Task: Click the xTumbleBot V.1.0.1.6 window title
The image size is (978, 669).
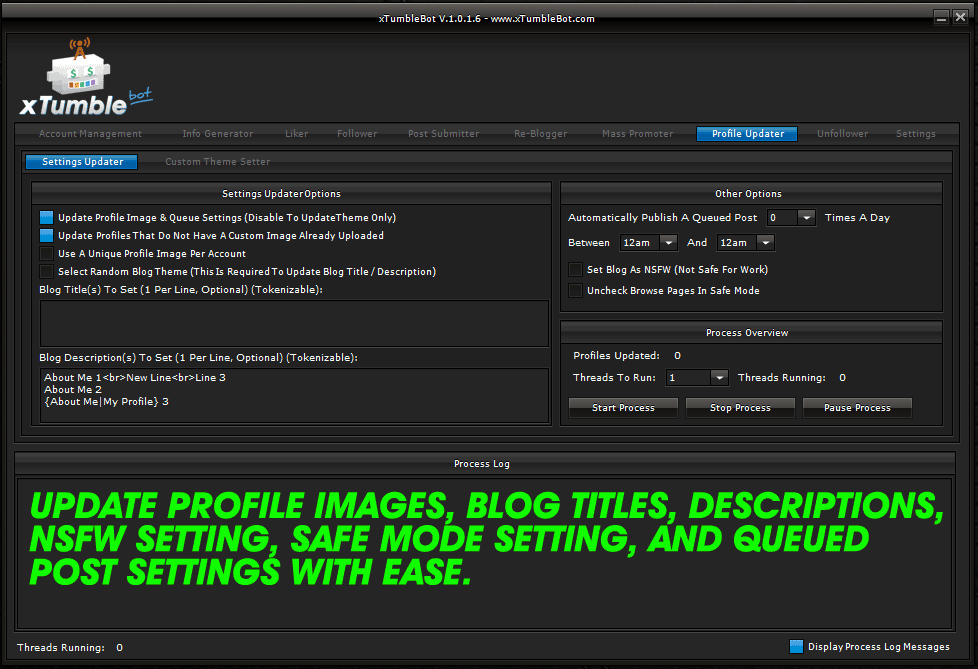Action: point(487,19)
